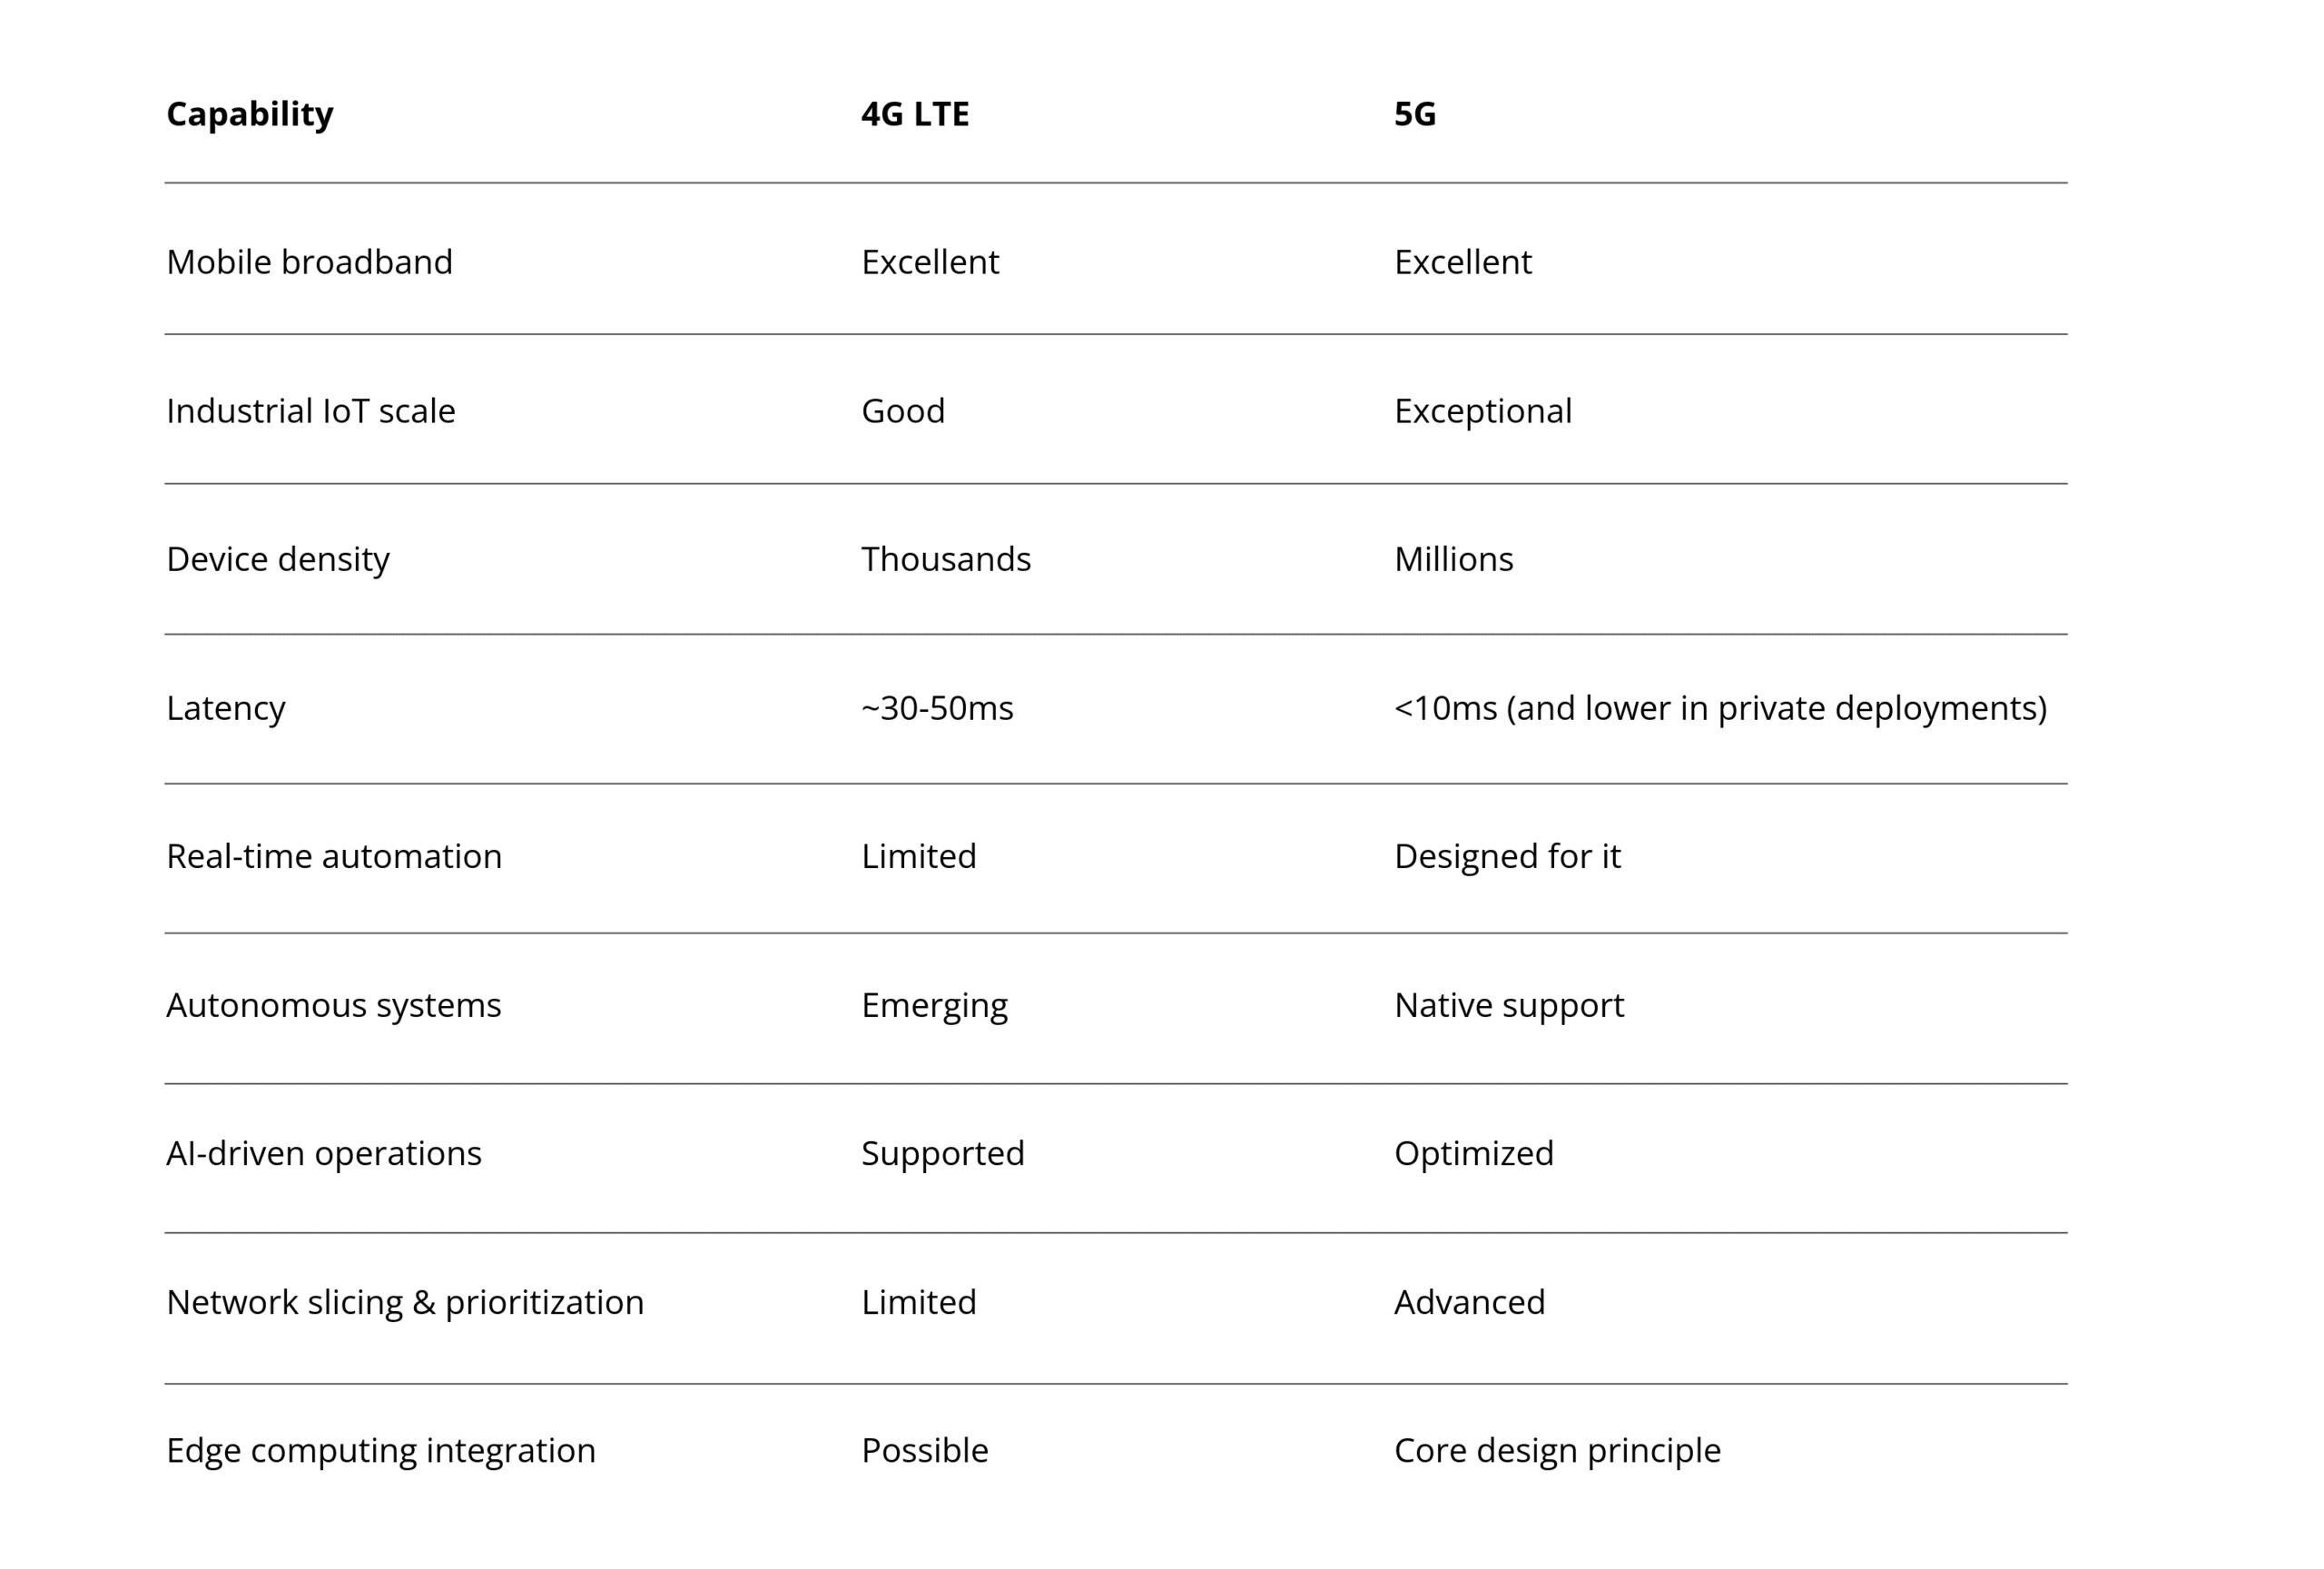Click the Advanced cell under 5G
The height and width of the screenshot is (1569, 2324).
(x=1470, y=1303)
